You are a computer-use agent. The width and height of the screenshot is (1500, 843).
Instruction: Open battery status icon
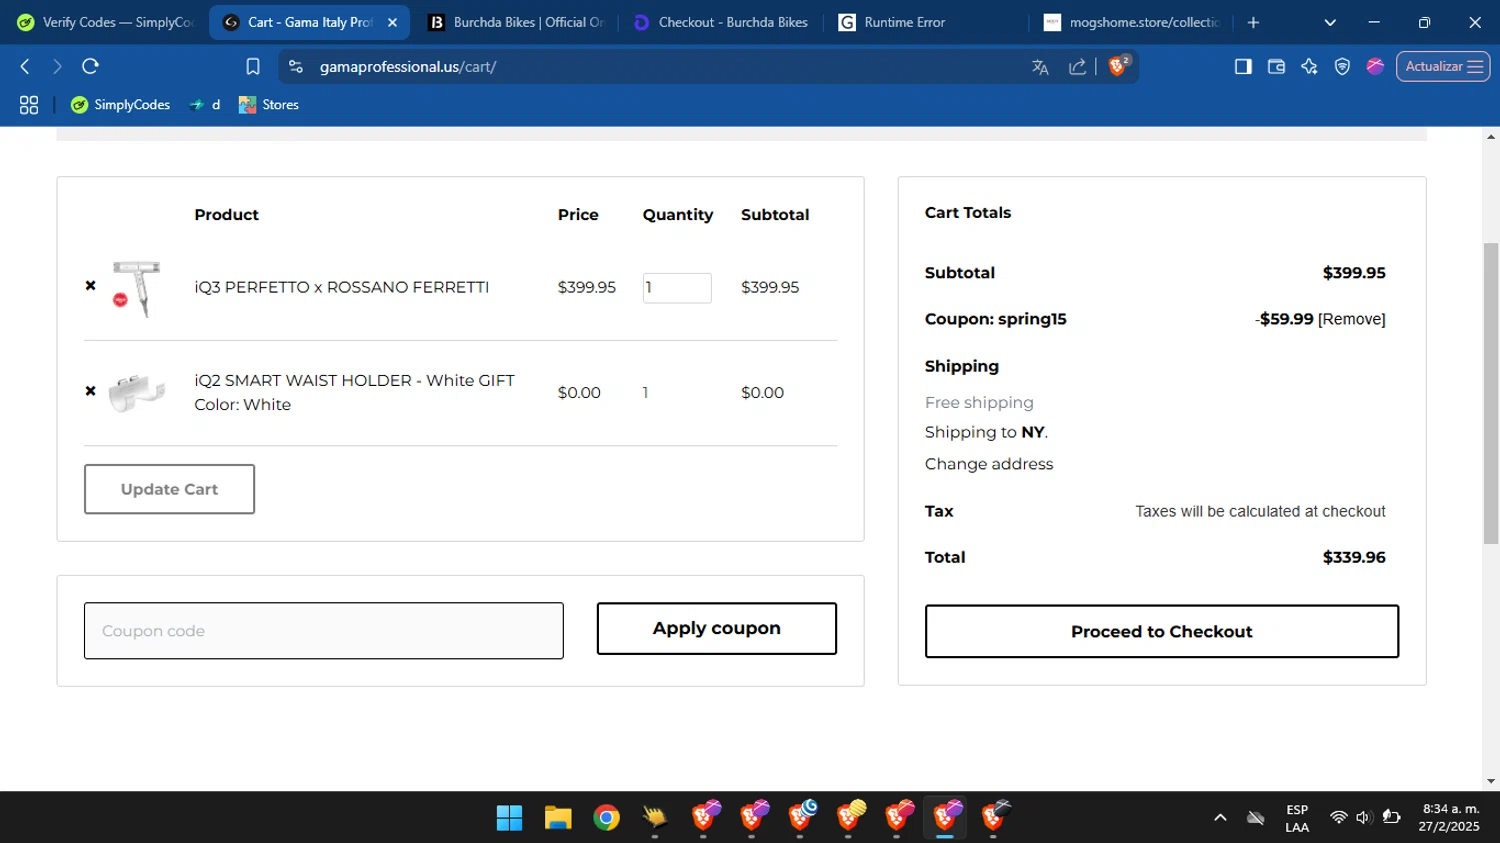pyautogui.click(x=1391, y=818)
